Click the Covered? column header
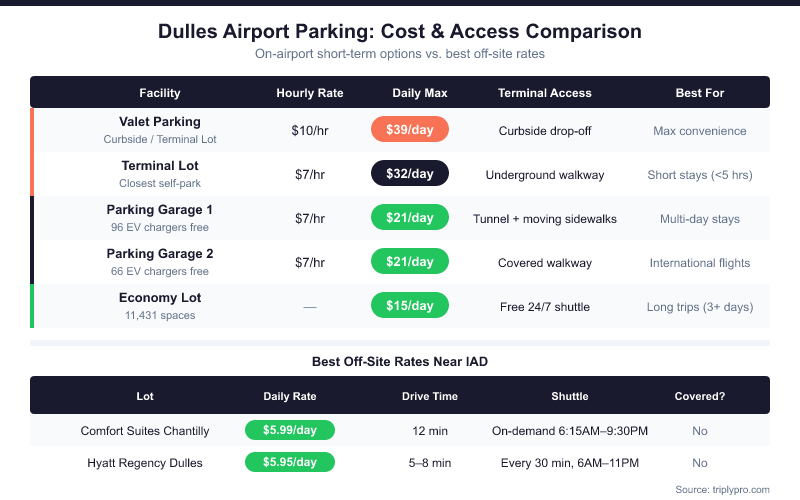The height and width of the screenshot is (500, 800). point(700,396)
